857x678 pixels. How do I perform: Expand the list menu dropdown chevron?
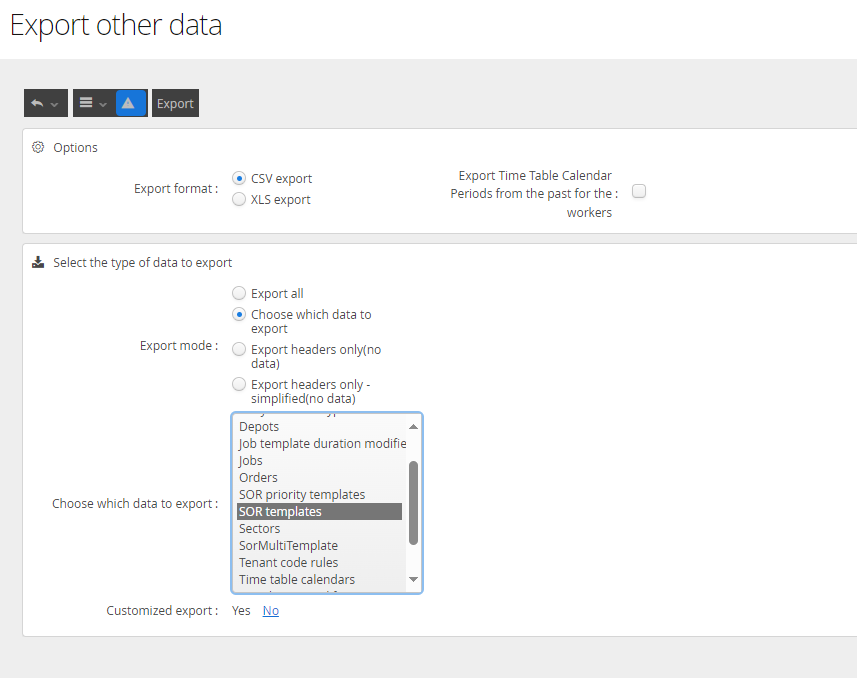[x=103, y=104]
